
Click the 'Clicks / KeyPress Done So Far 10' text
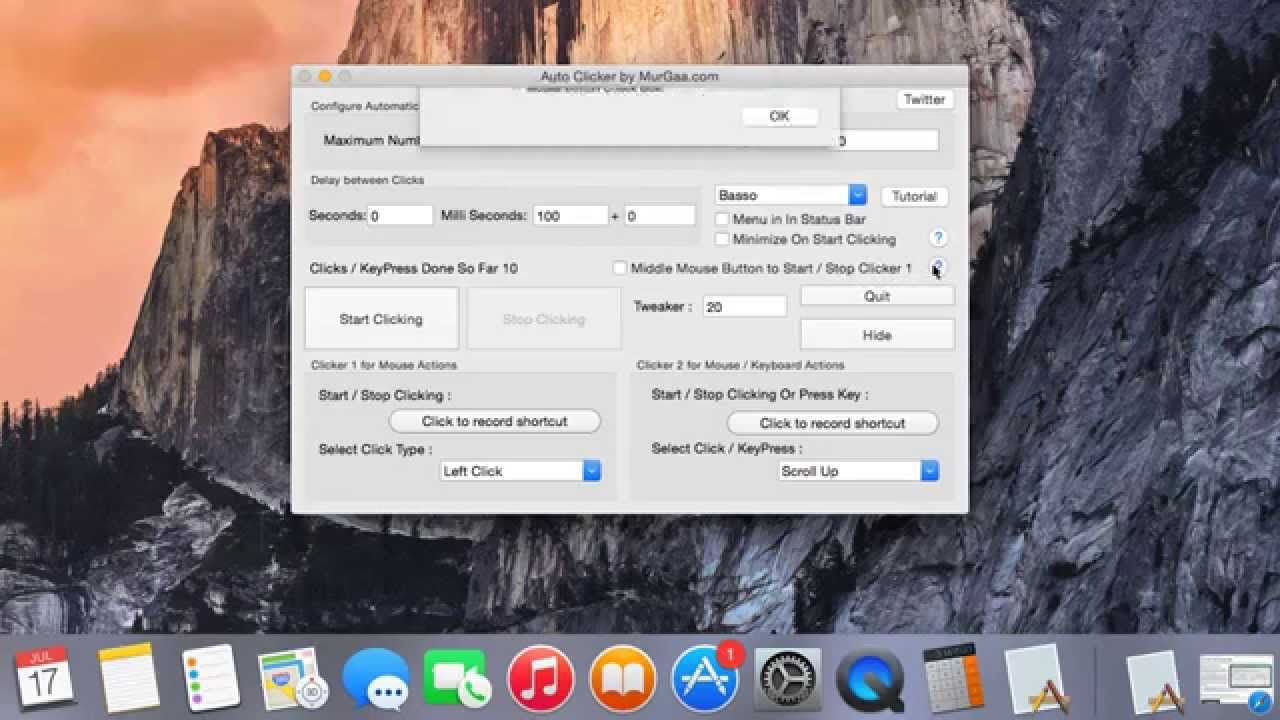[414, 268]
